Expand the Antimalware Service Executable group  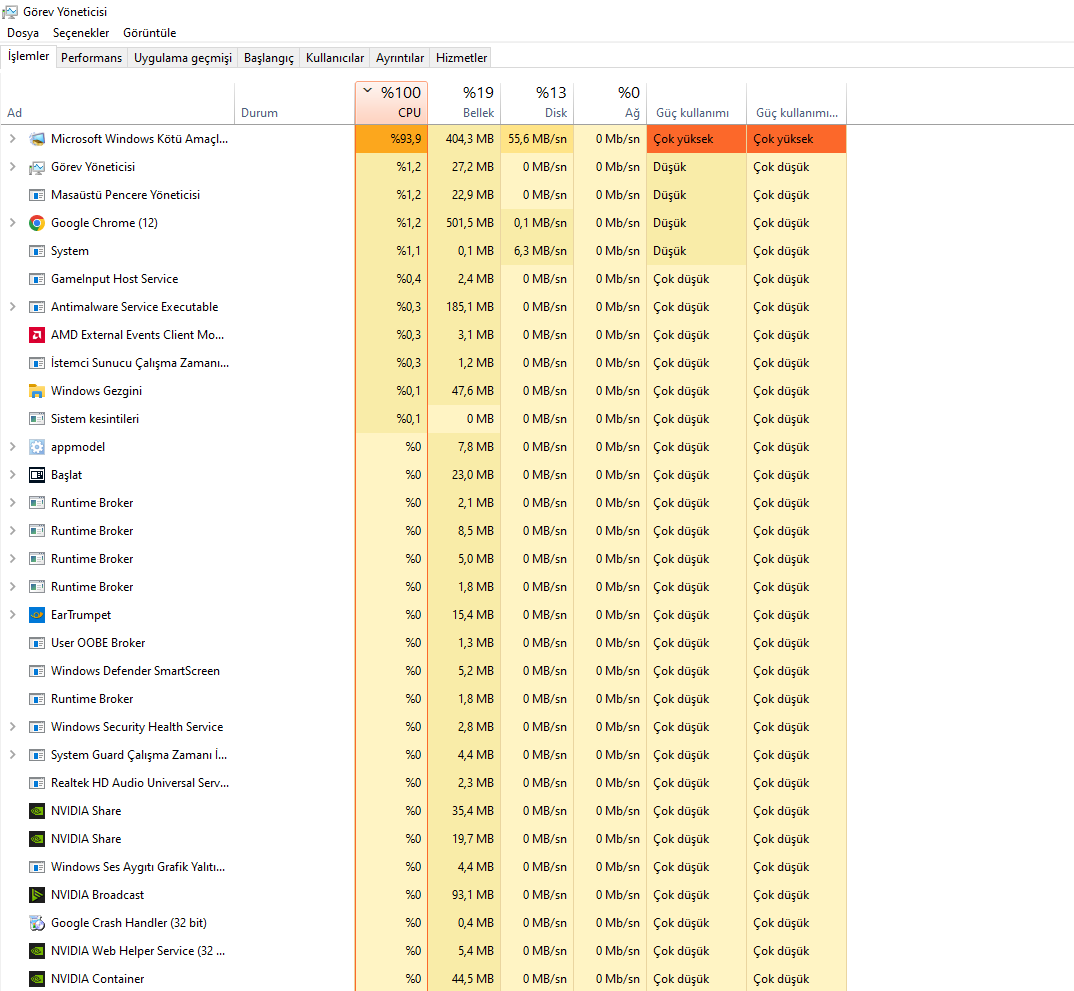coord(12,308)
